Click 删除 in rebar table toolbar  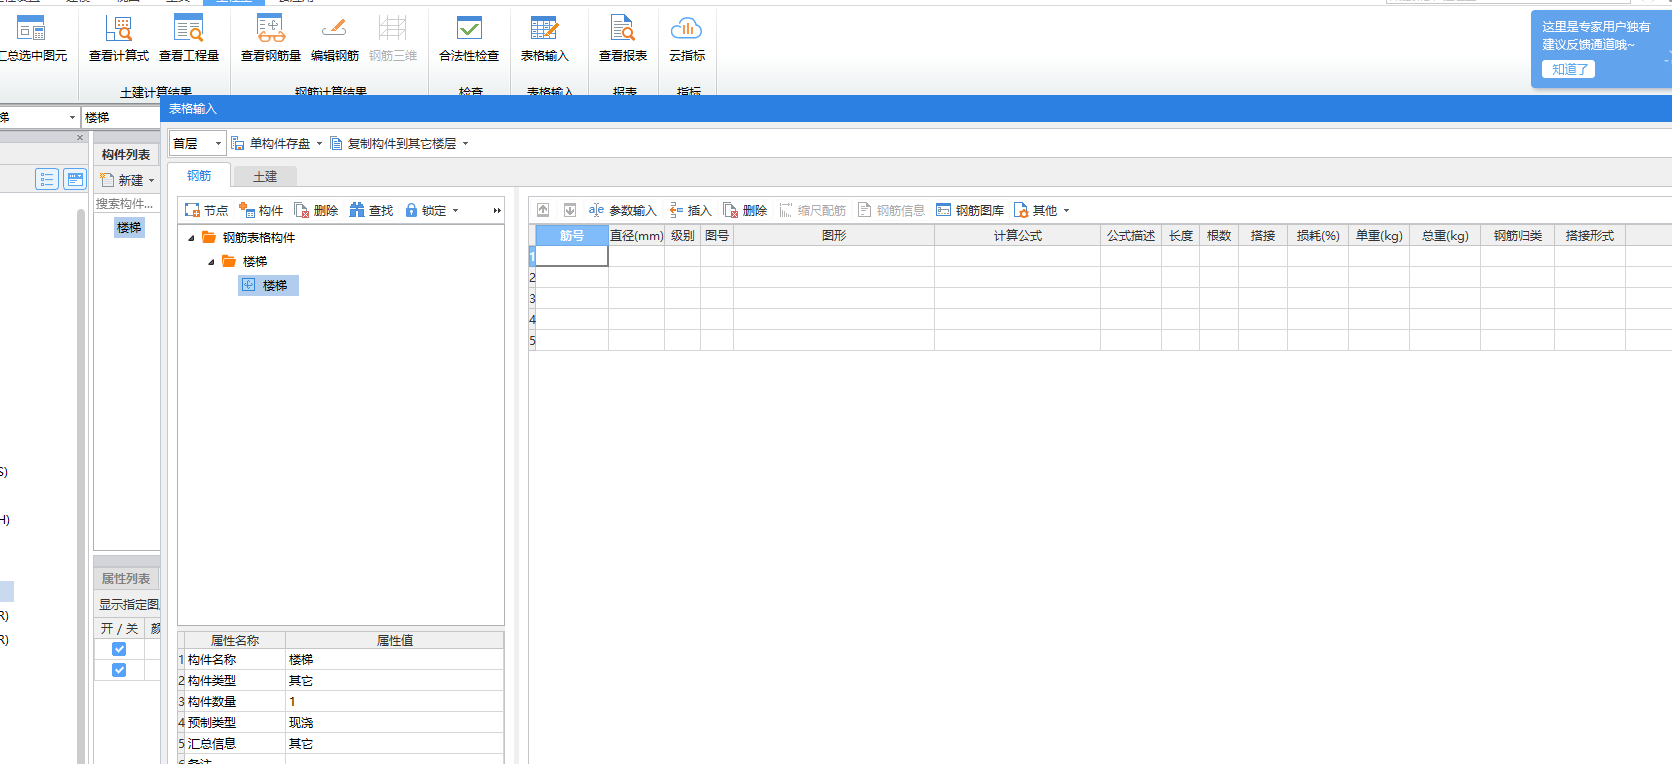[x=745, y=210]
